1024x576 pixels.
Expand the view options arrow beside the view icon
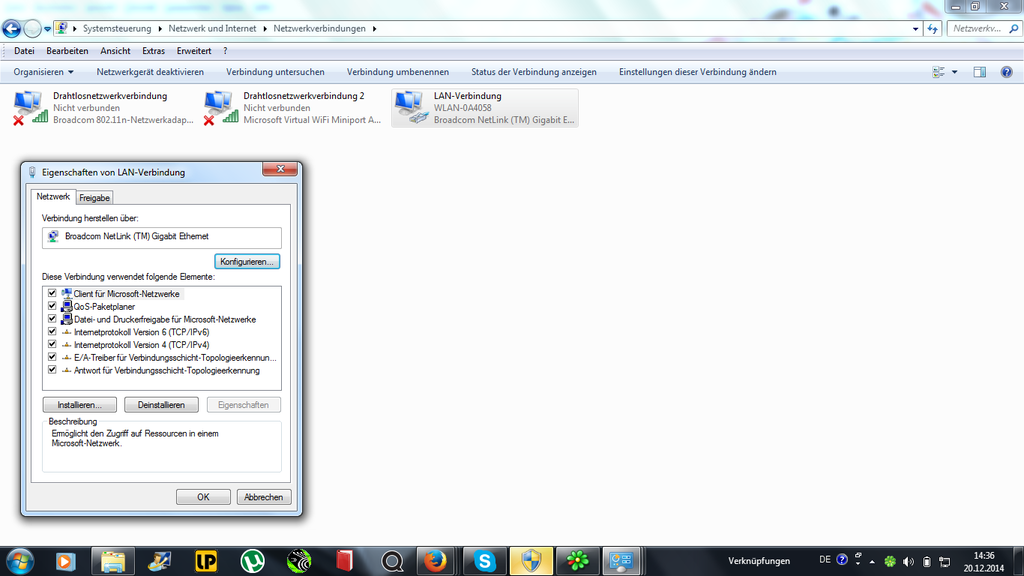(x=954, y=72)
